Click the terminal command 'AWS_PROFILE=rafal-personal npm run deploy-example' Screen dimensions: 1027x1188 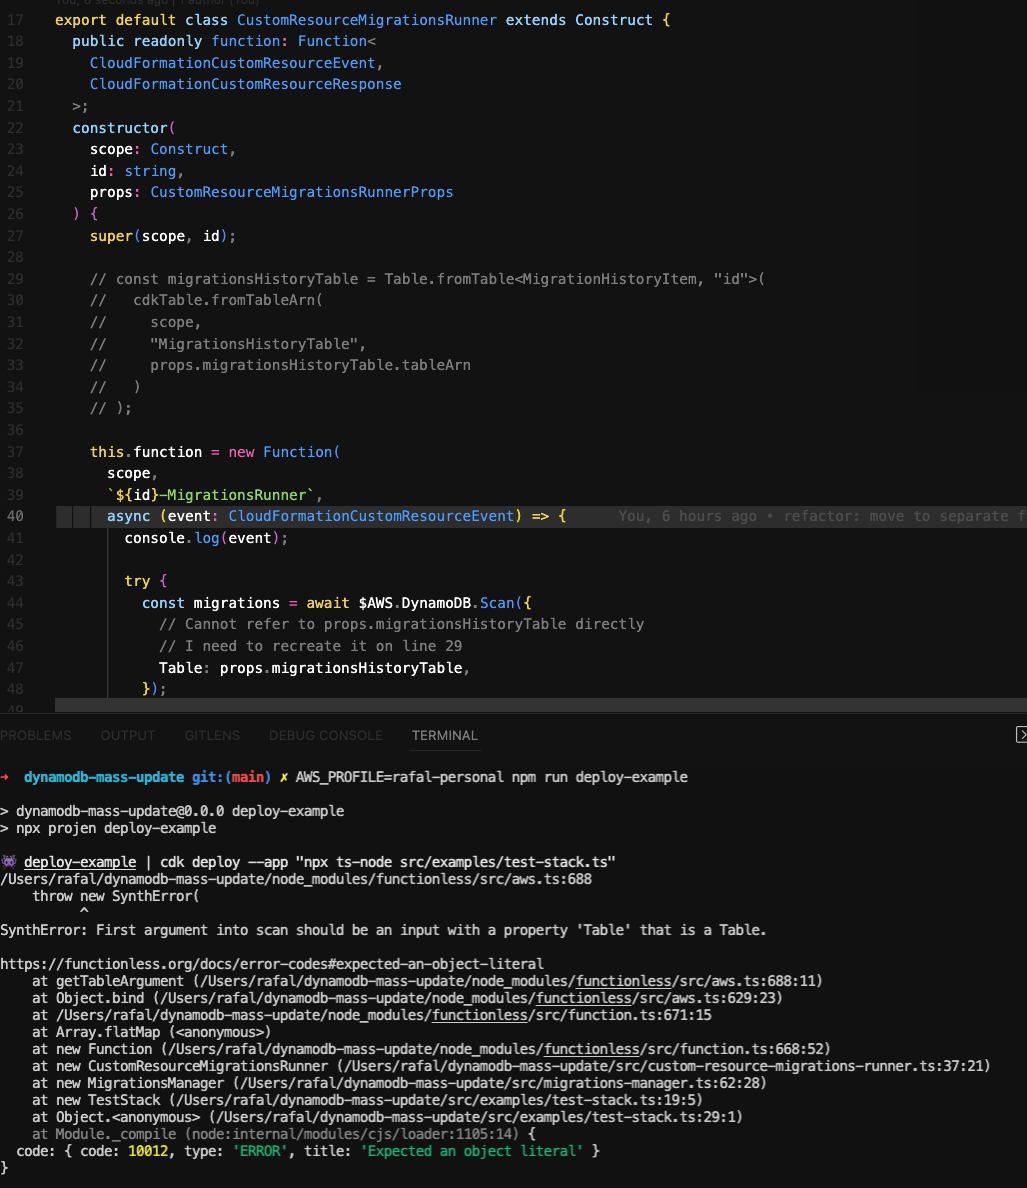point(492,777)
